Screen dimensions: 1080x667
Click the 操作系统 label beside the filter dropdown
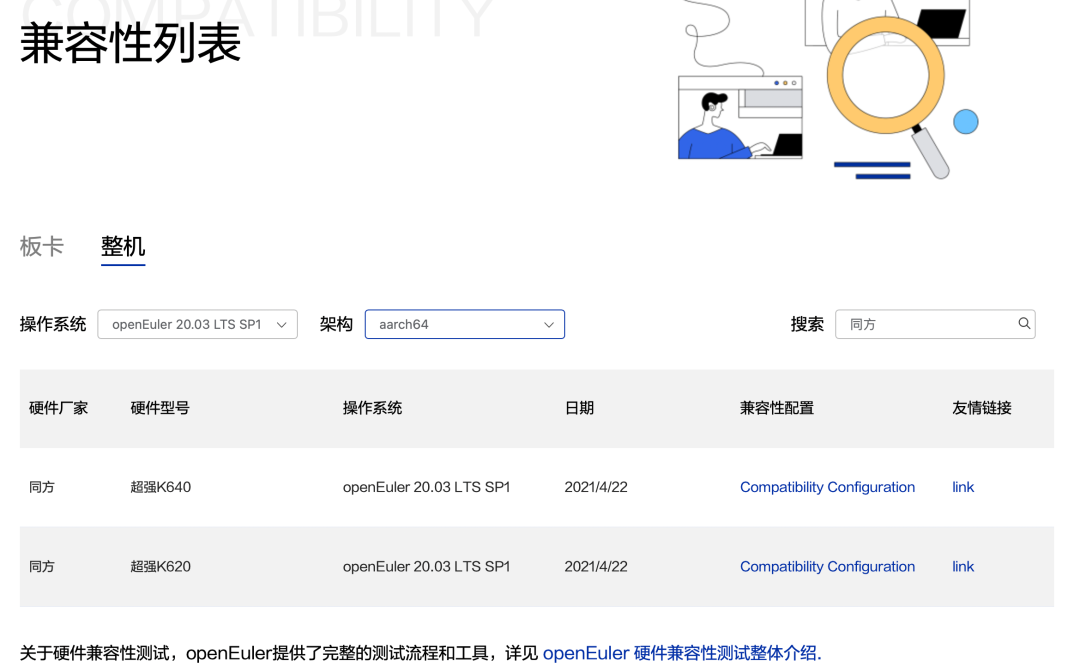pyautogui.click(x=53, y=325)
